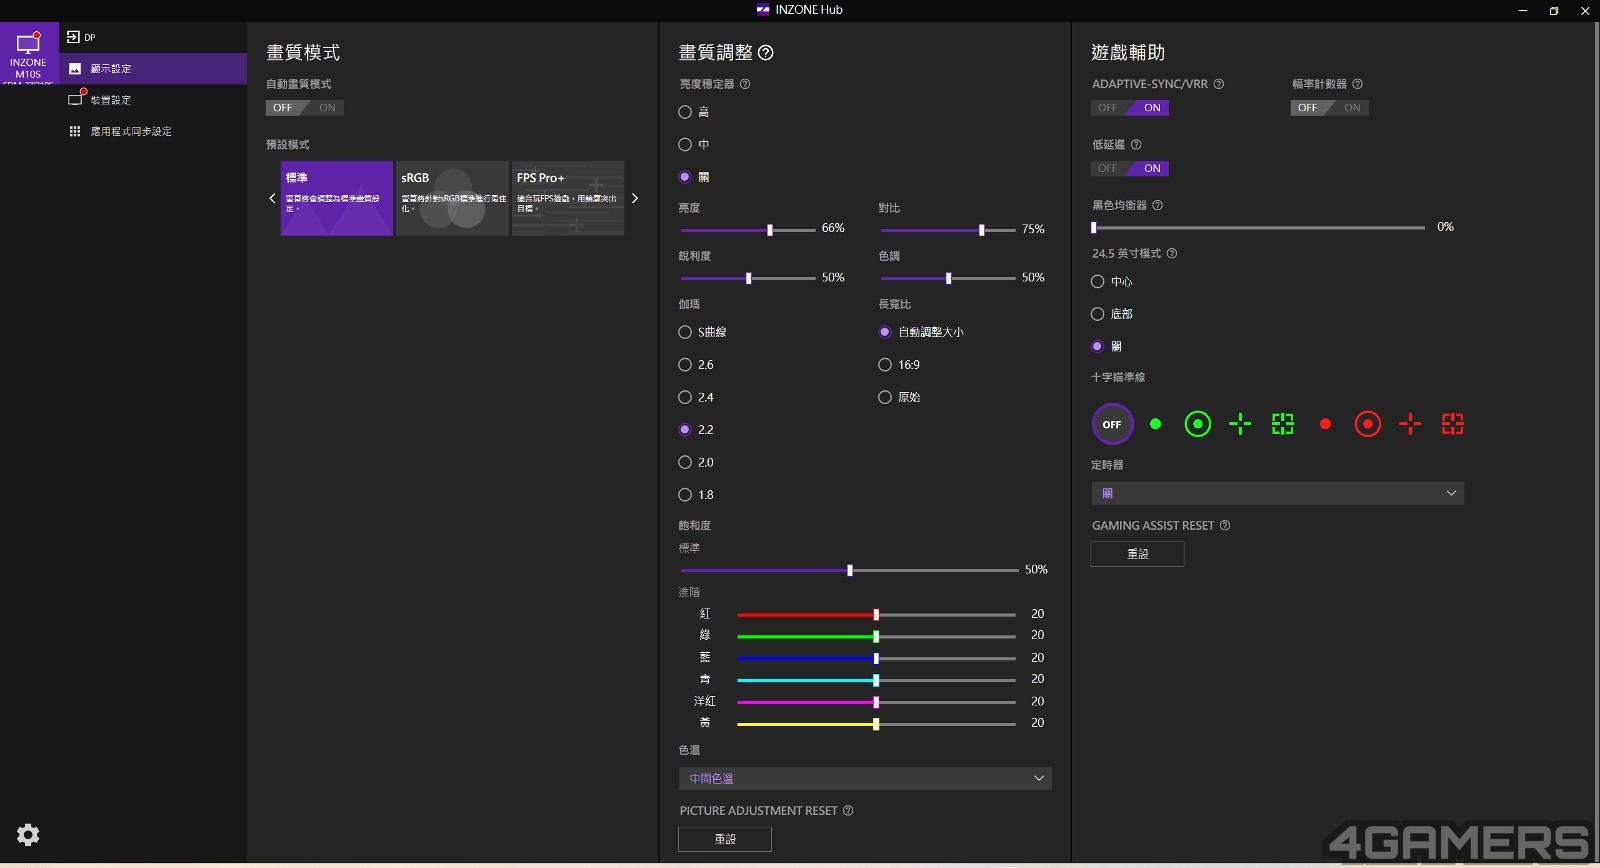Toggle 低延遲 switch
1600x868 pixels.
click(x=1130, y=169)
